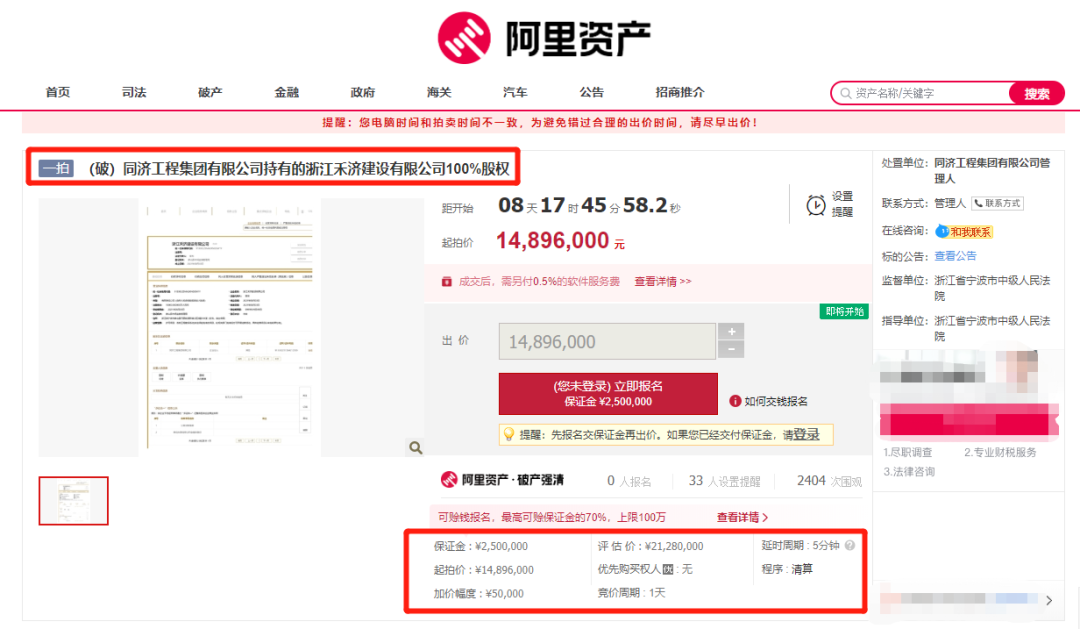Click the 阿里资产 logo icon
Viewport: 1080px width, 629px height.
coord(464,38)
